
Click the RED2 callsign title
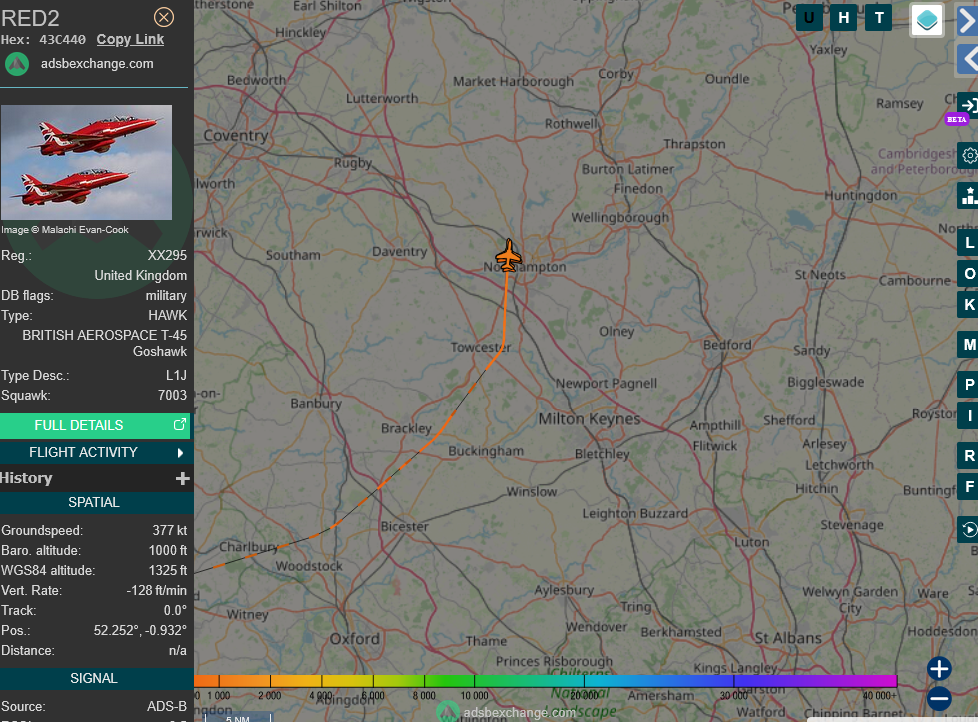pos(30,19)
